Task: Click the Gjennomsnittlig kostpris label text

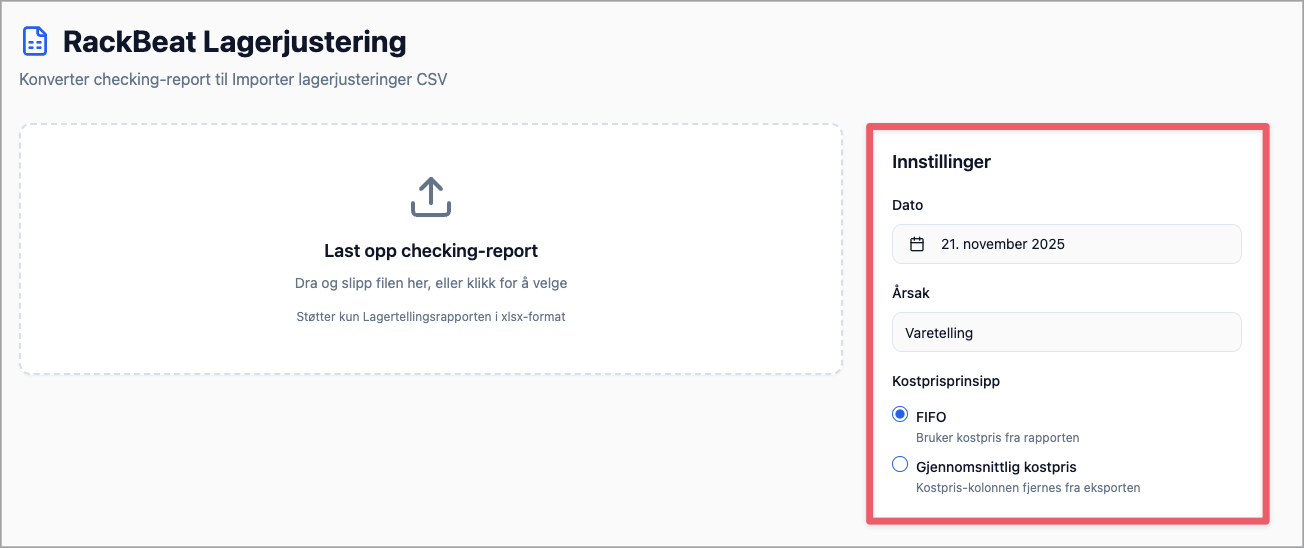Action: [x=996, y=467]
